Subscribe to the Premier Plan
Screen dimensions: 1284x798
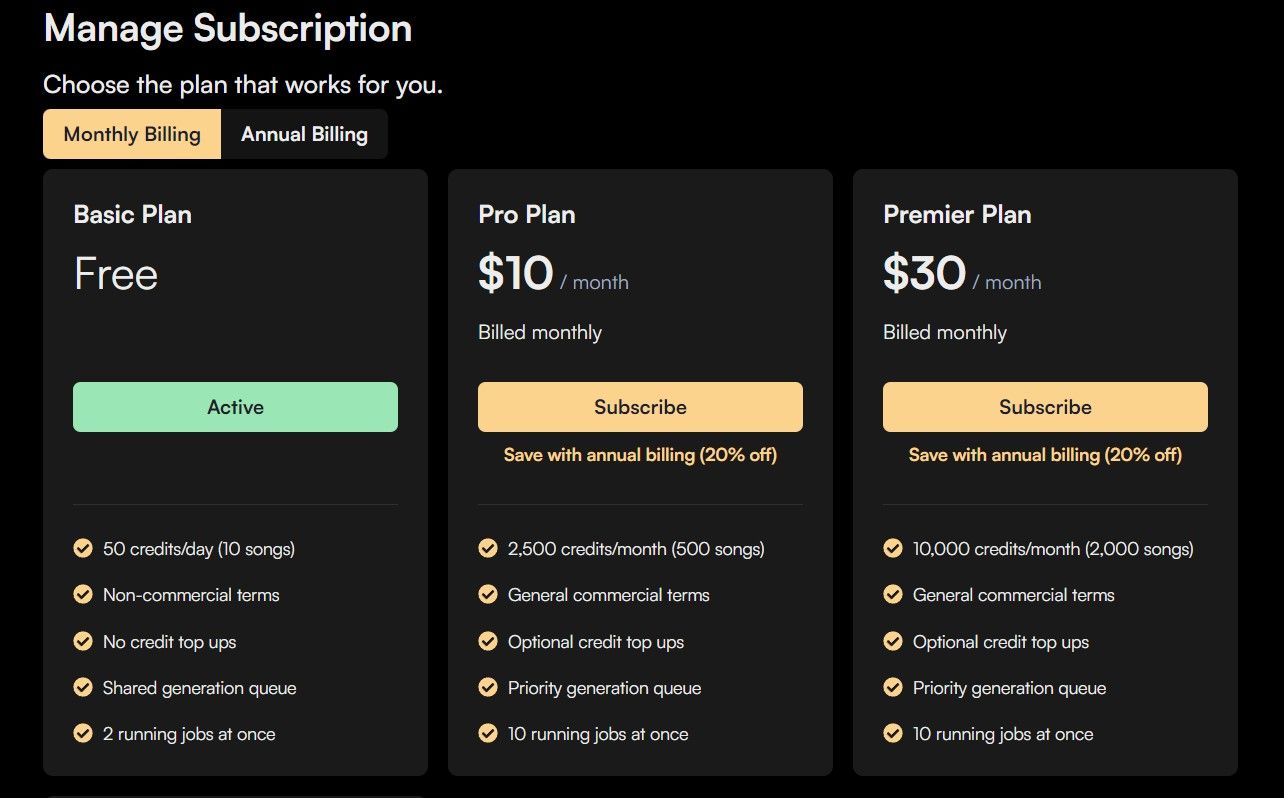point(1045,407)
